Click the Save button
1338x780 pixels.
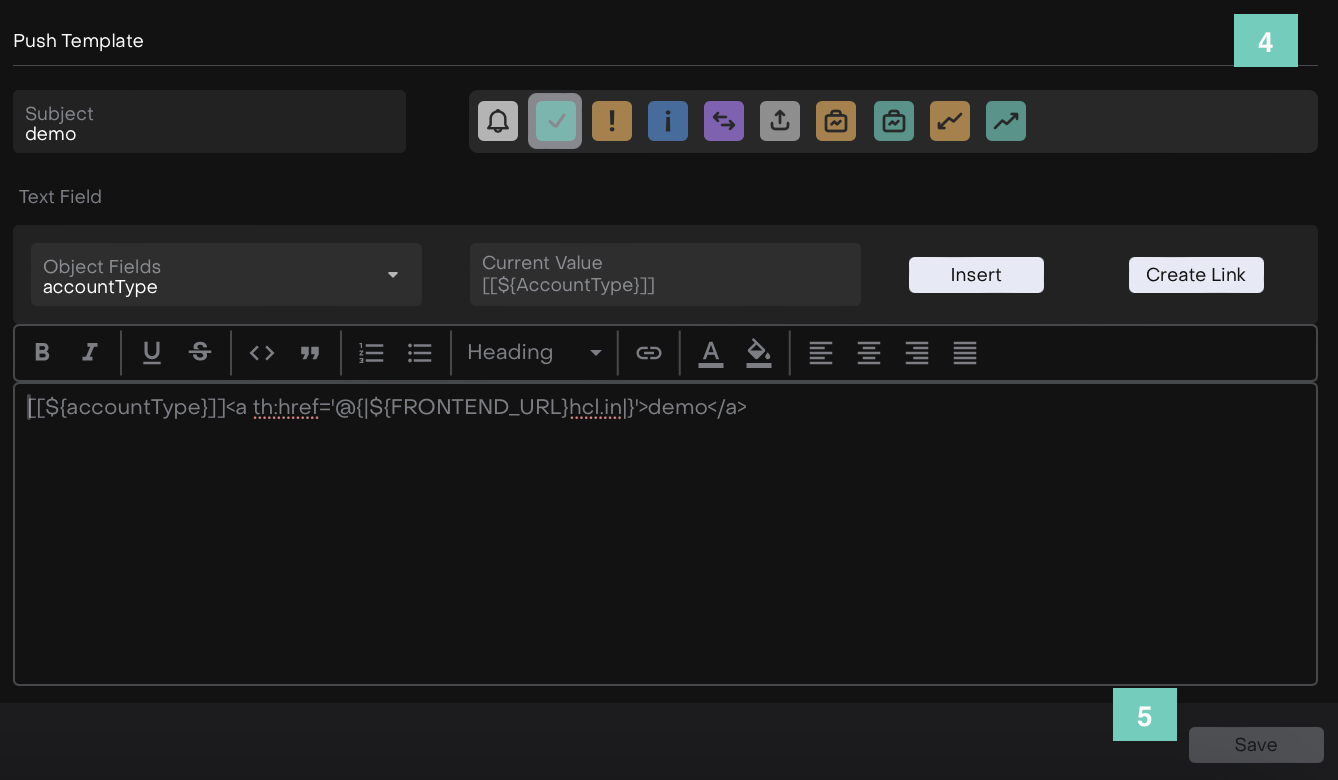point(1256,745)
